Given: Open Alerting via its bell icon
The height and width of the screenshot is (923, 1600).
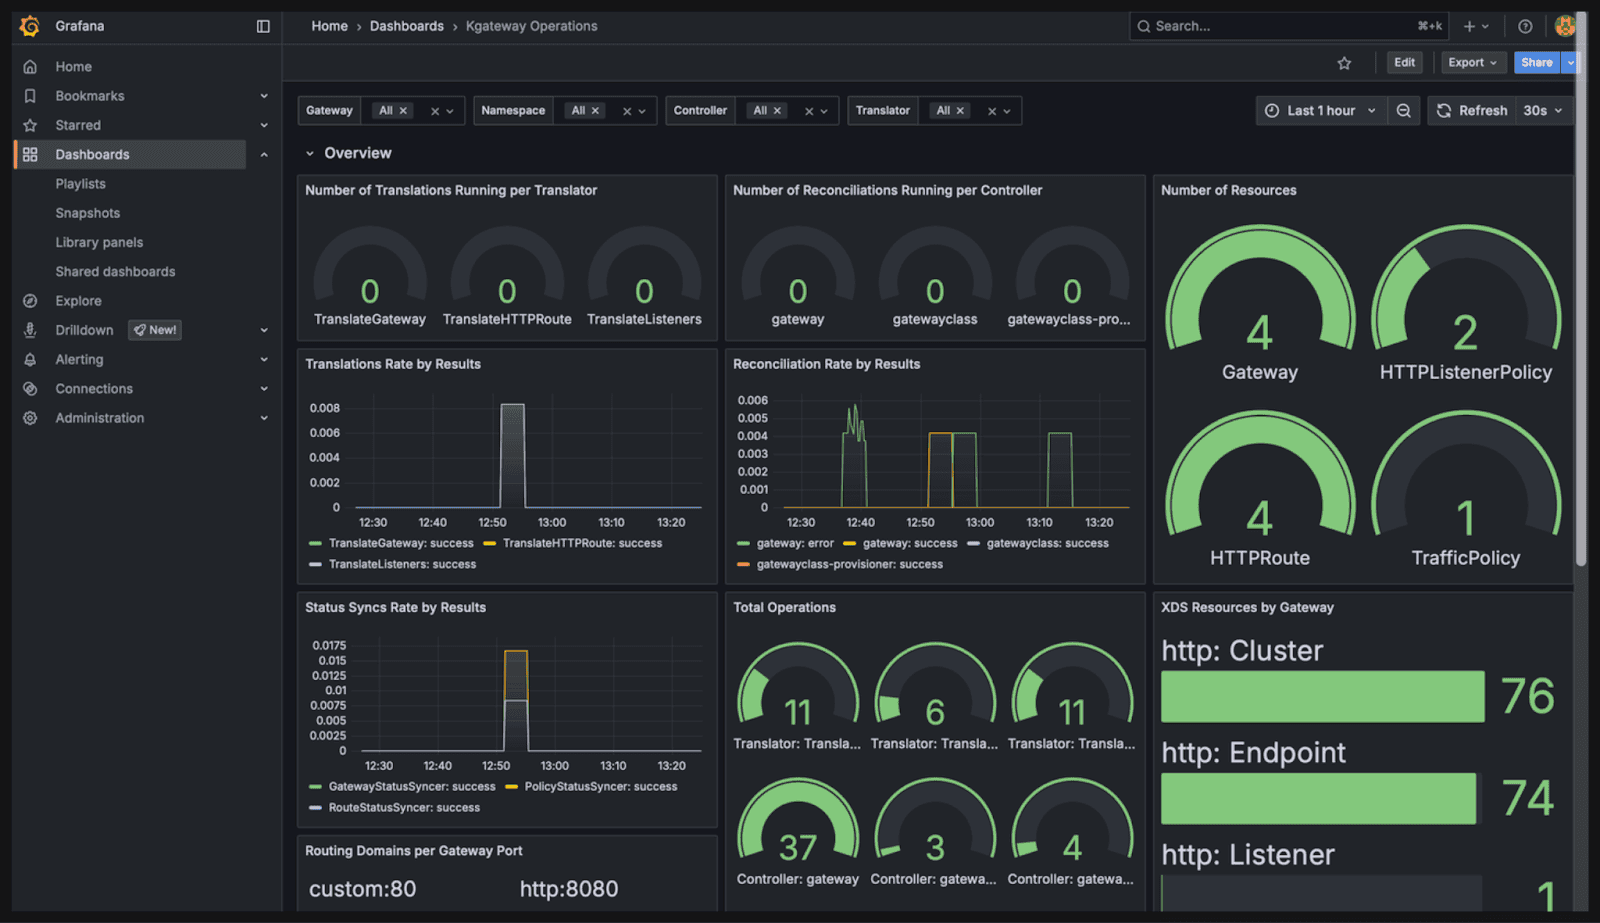Looking at the screenshot, I should 29,359.
